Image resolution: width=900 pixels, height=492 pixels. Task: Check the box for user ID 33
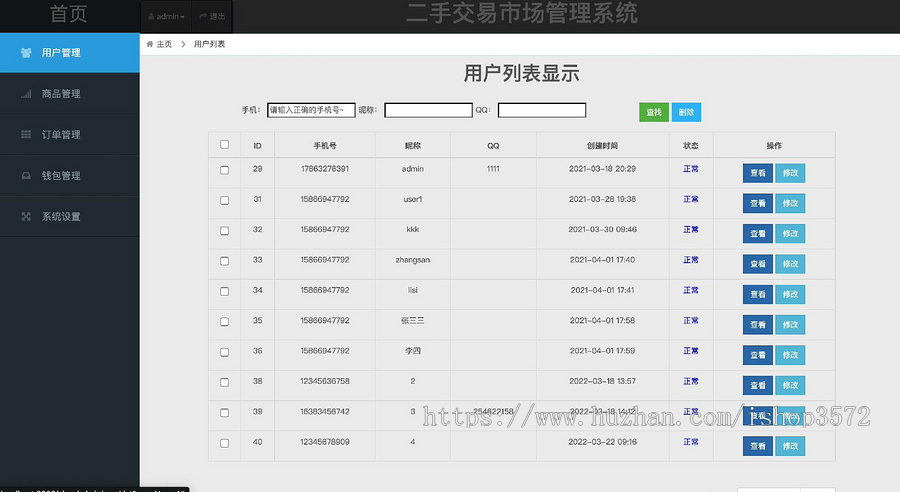[224, 261]
